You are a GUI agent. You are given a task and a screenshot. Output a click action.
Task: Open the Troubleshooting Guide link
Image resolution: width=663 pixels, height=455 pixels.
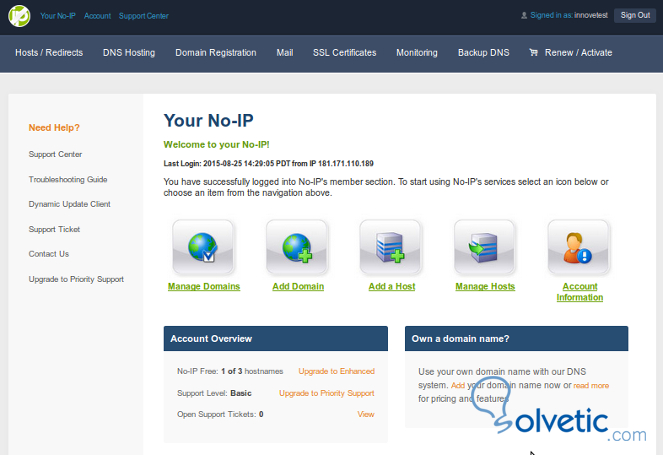click(x=68, y=179)
